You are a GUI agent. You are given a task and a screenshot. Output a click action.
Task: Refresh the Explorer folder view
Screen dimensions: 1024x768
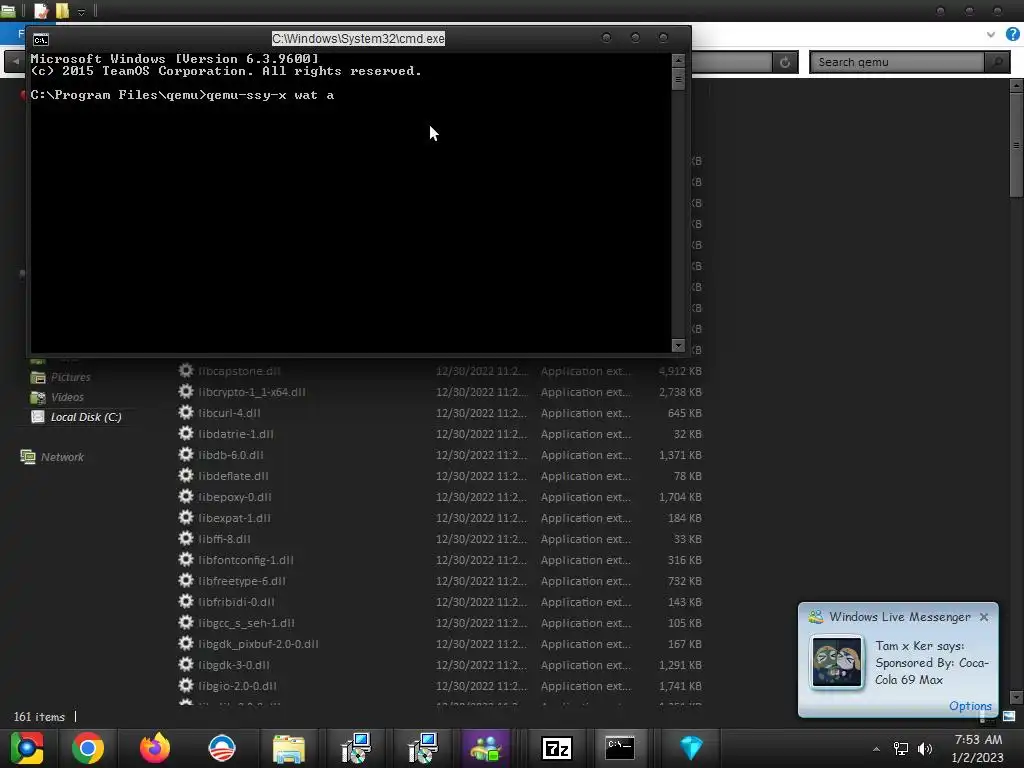pyautogui.click(x=785, y=62)
